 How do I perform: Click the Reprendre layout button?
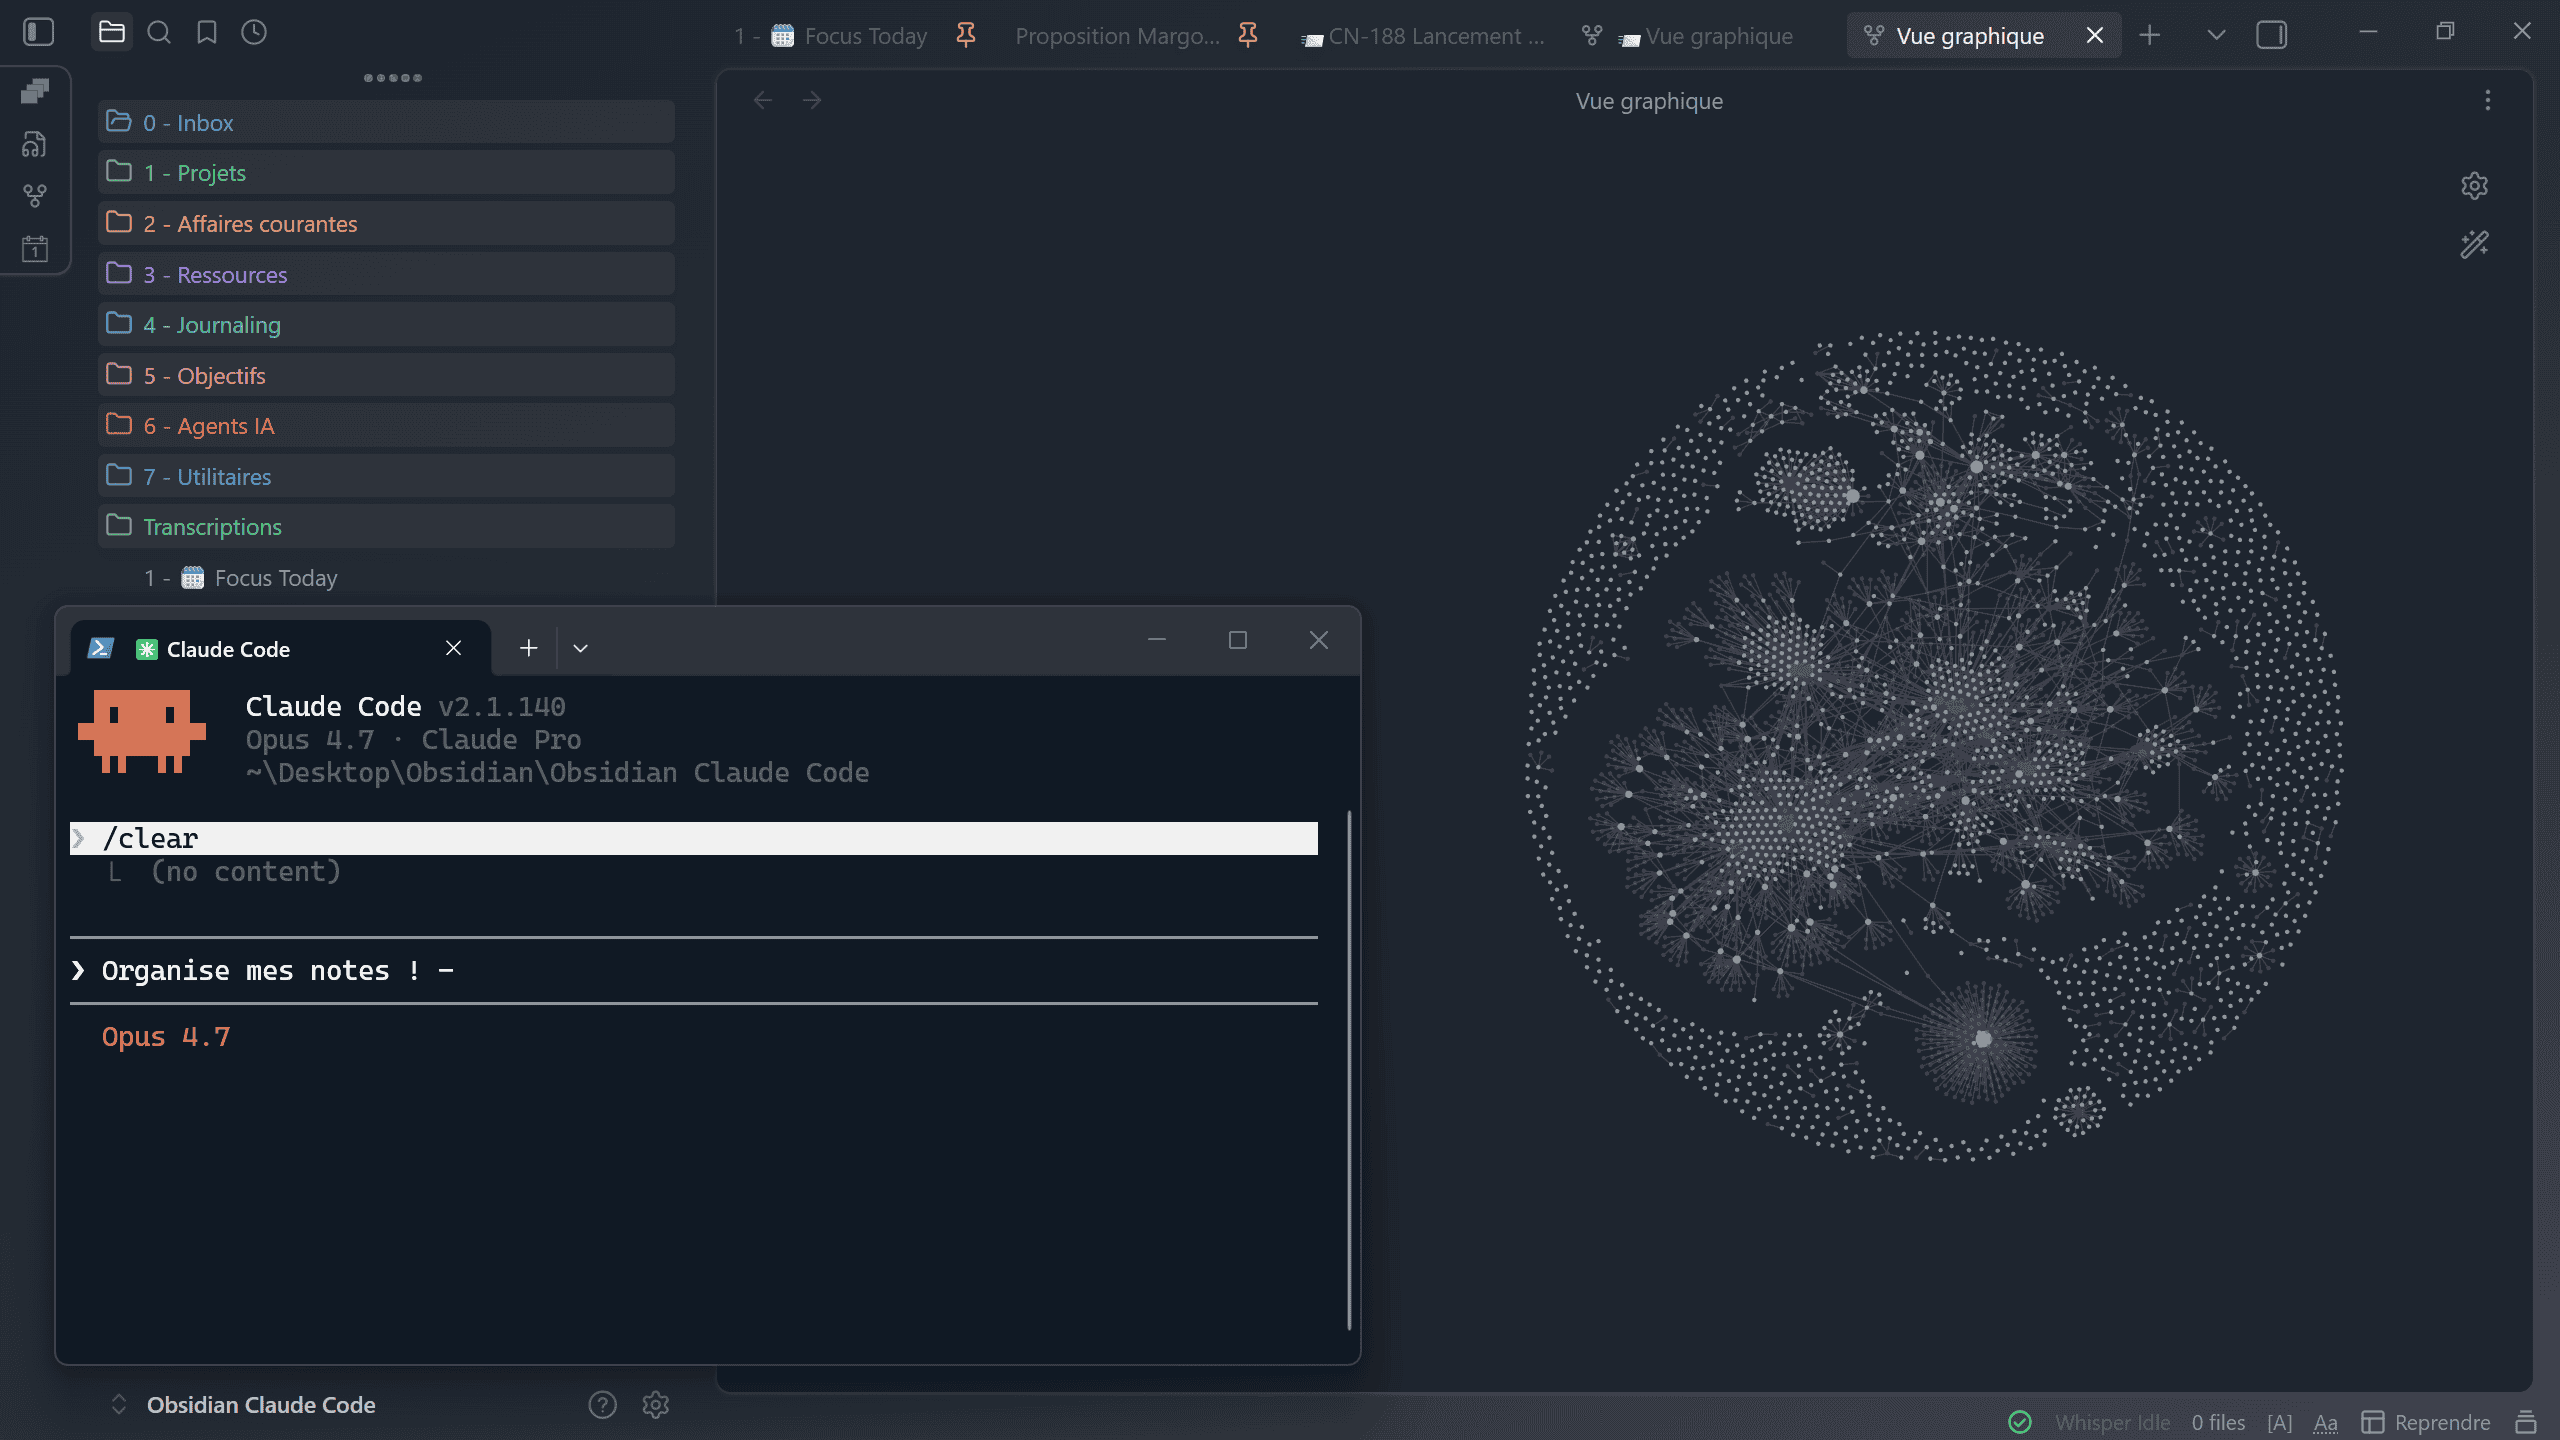(x=2427, y=1422)
